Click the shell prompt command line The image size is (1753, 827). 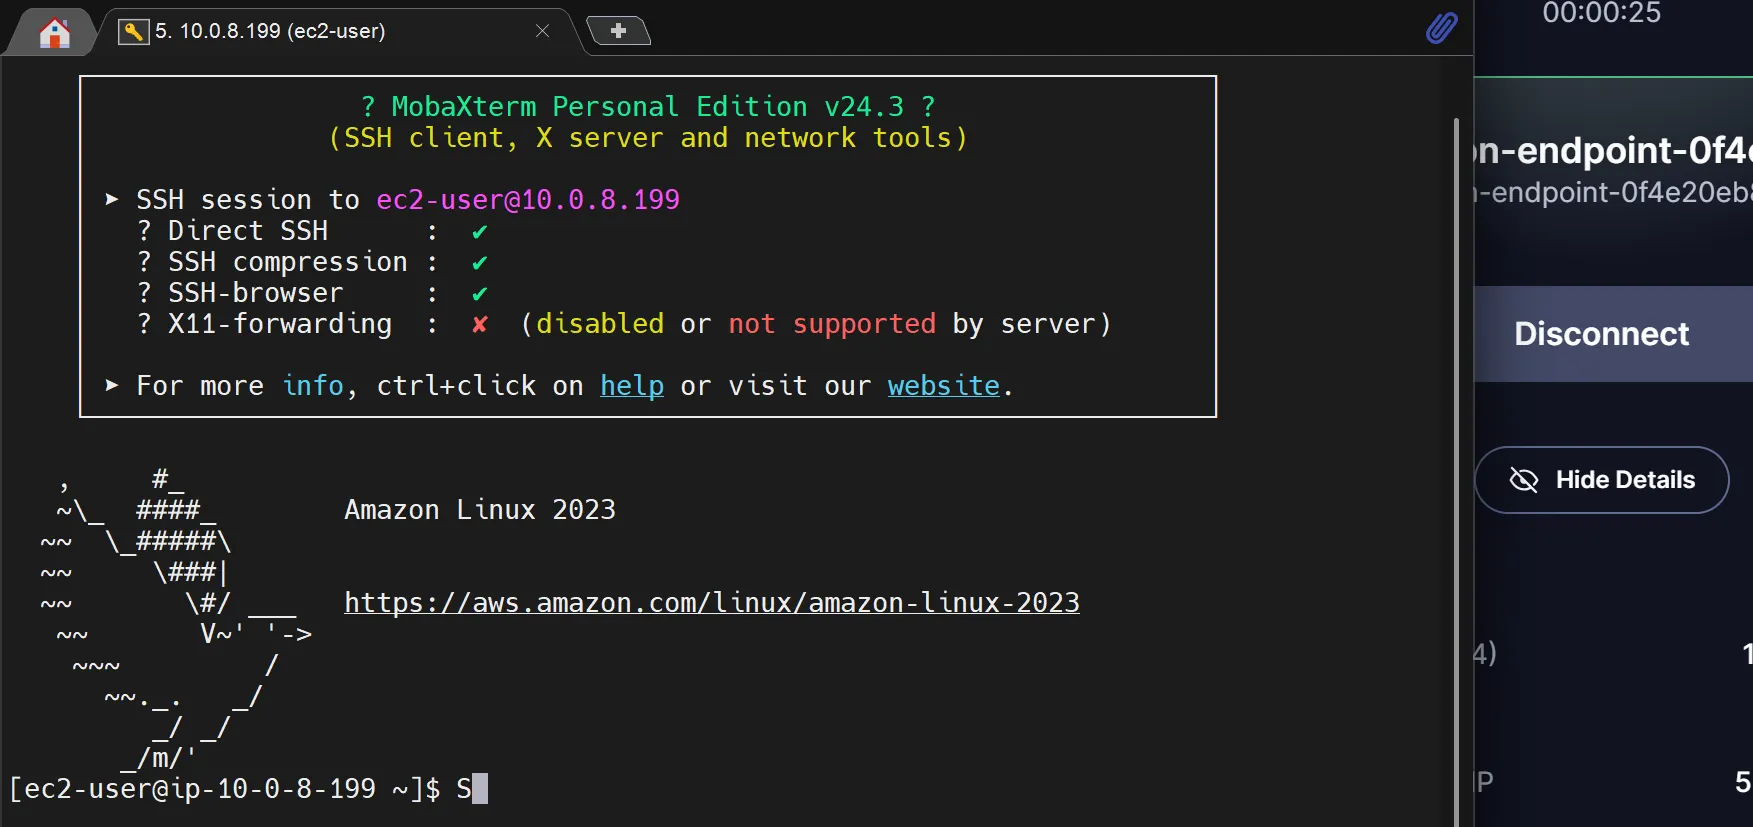(248, 789)
